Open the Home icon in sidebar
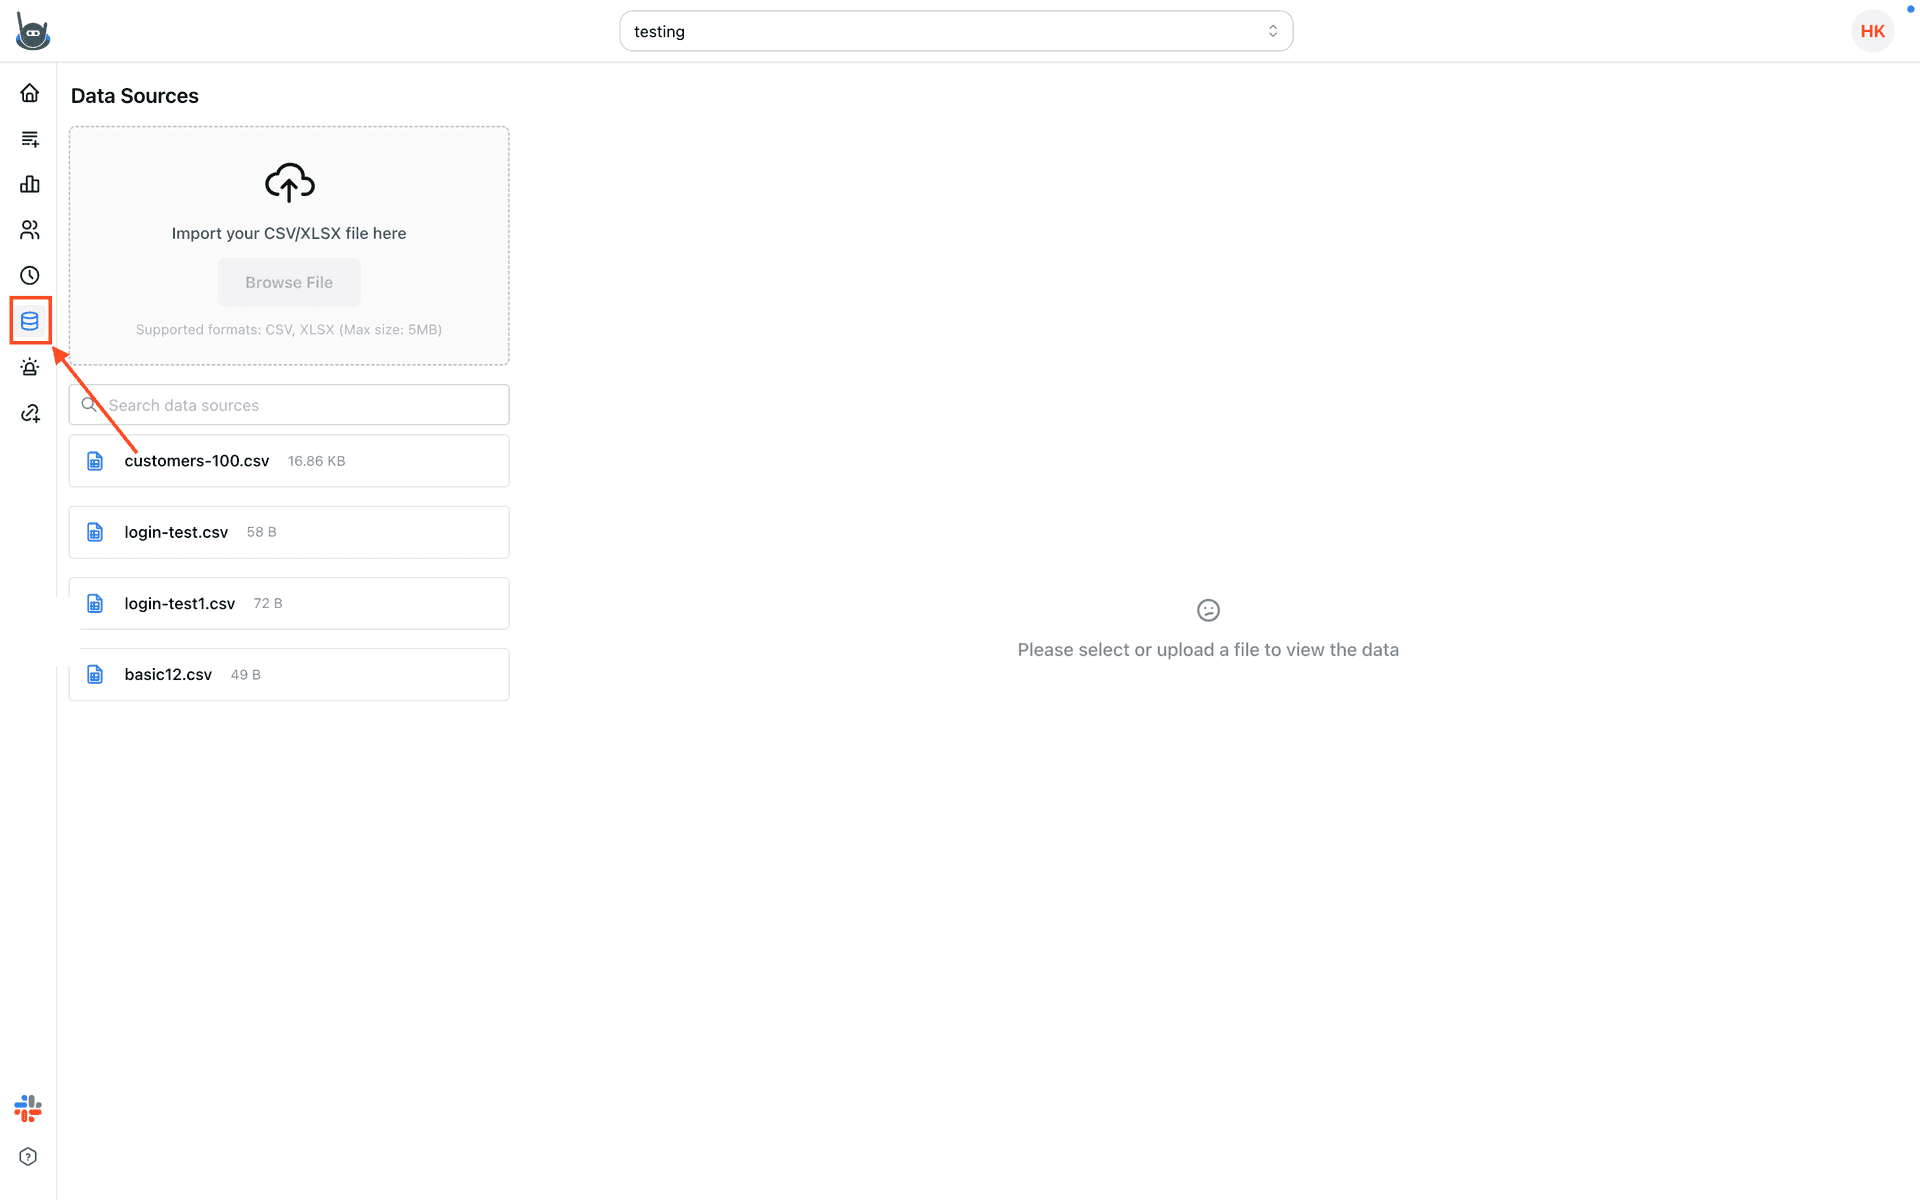 point(30,93)
